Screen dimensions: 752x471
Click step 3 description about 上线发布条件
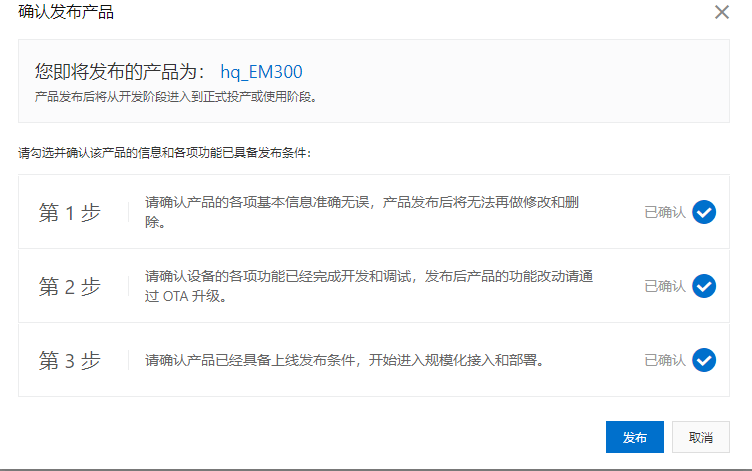click(x=345, y=360)
